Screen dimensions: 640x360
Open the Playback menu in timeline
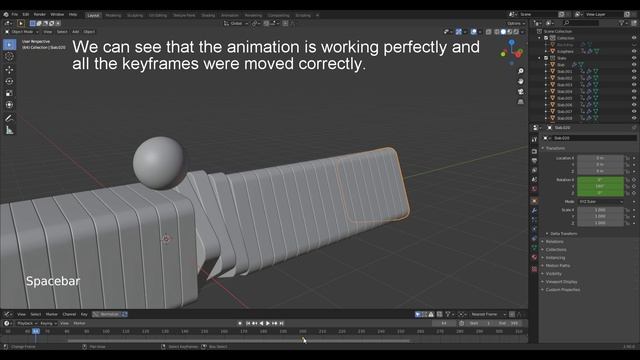pos(27,323)
